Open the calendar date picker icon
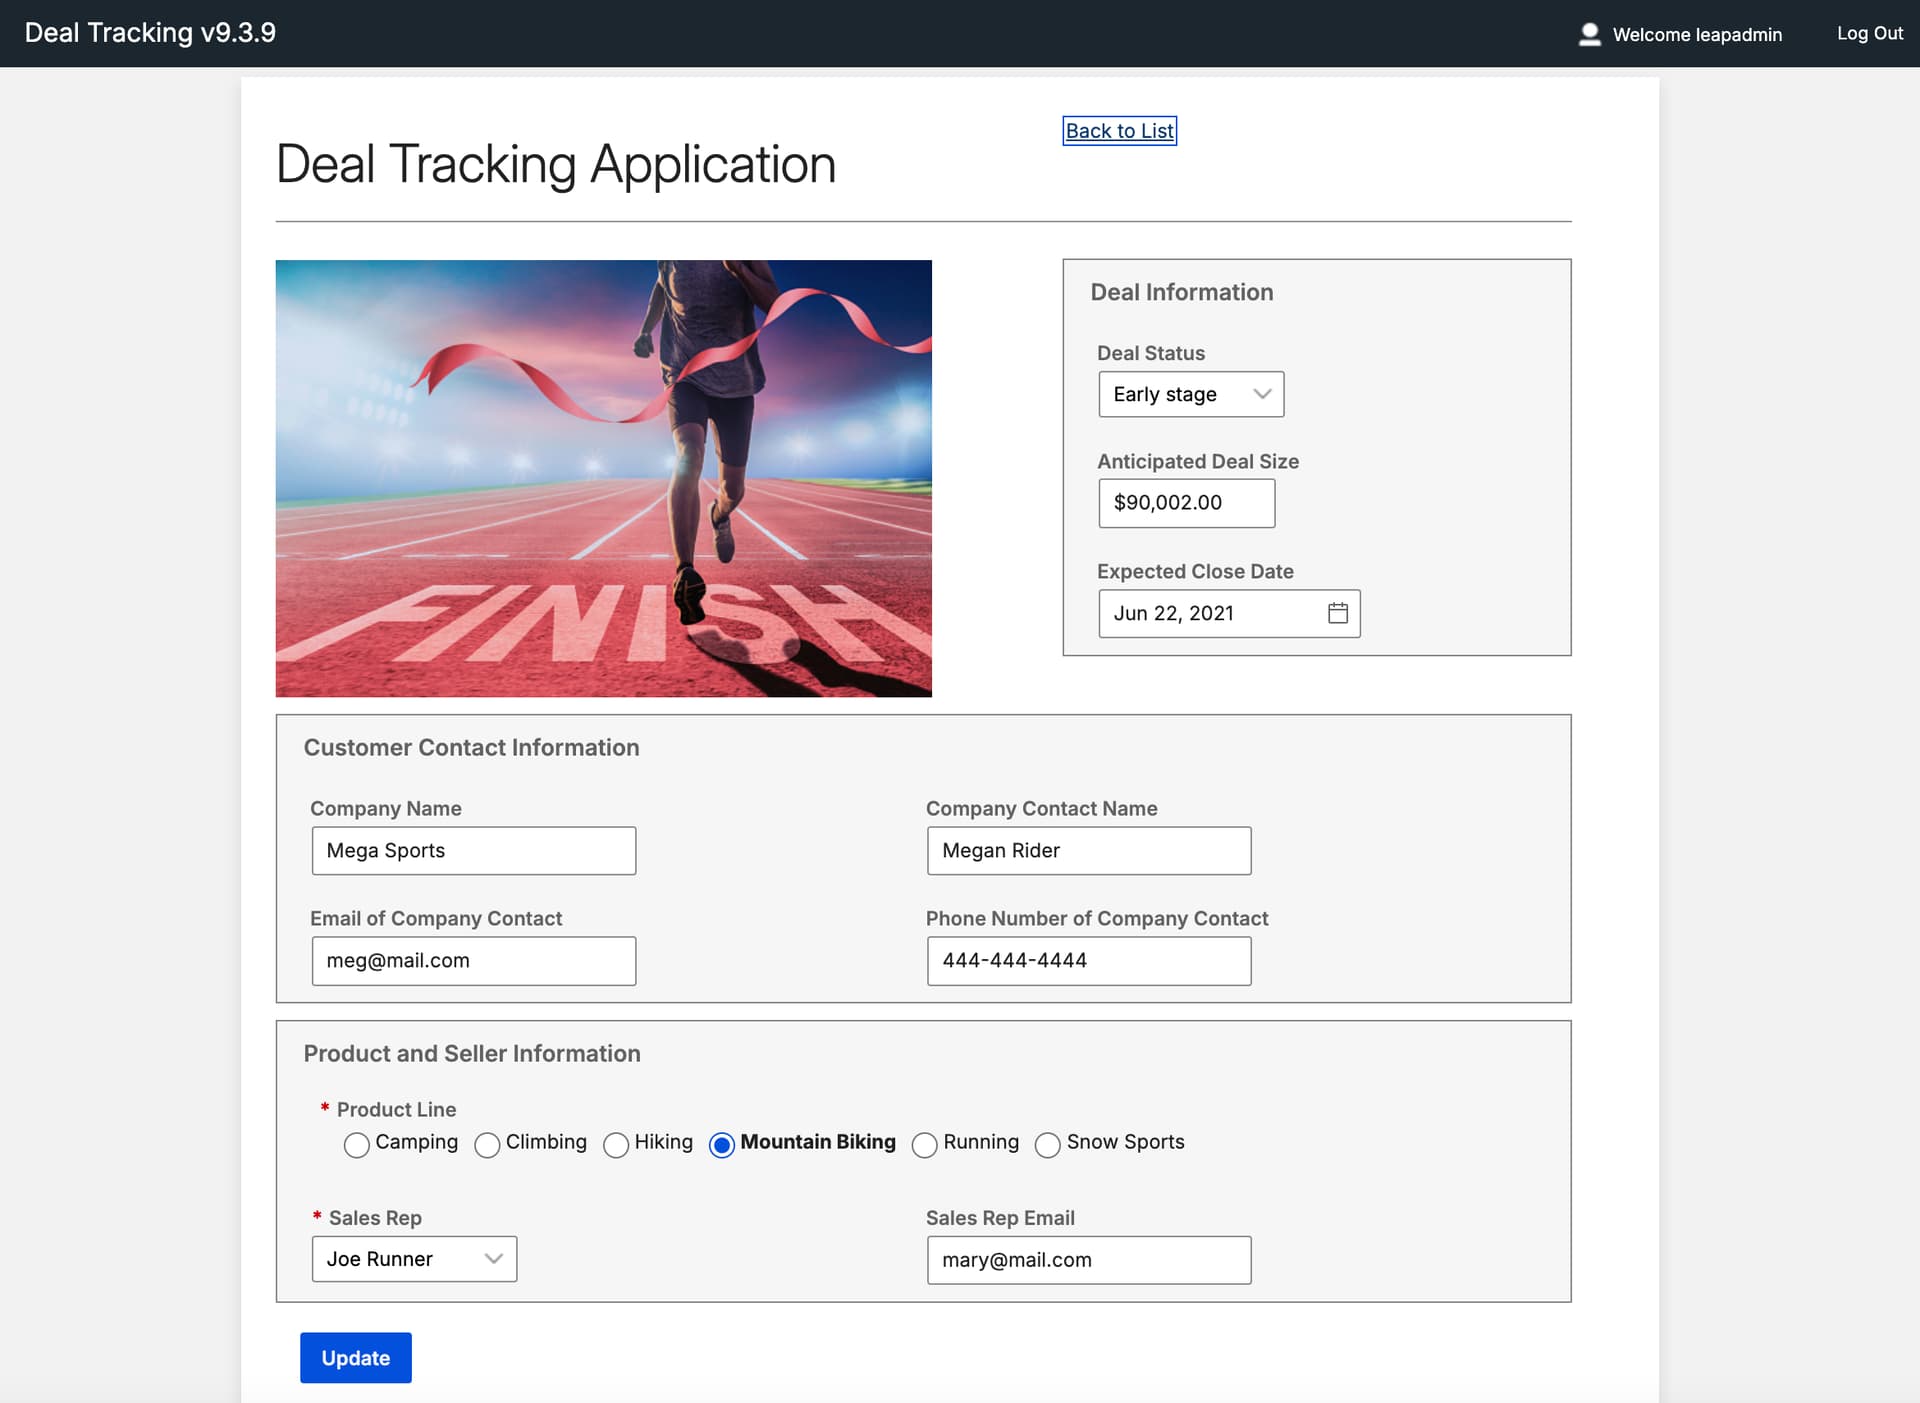 coord(1337,613)
